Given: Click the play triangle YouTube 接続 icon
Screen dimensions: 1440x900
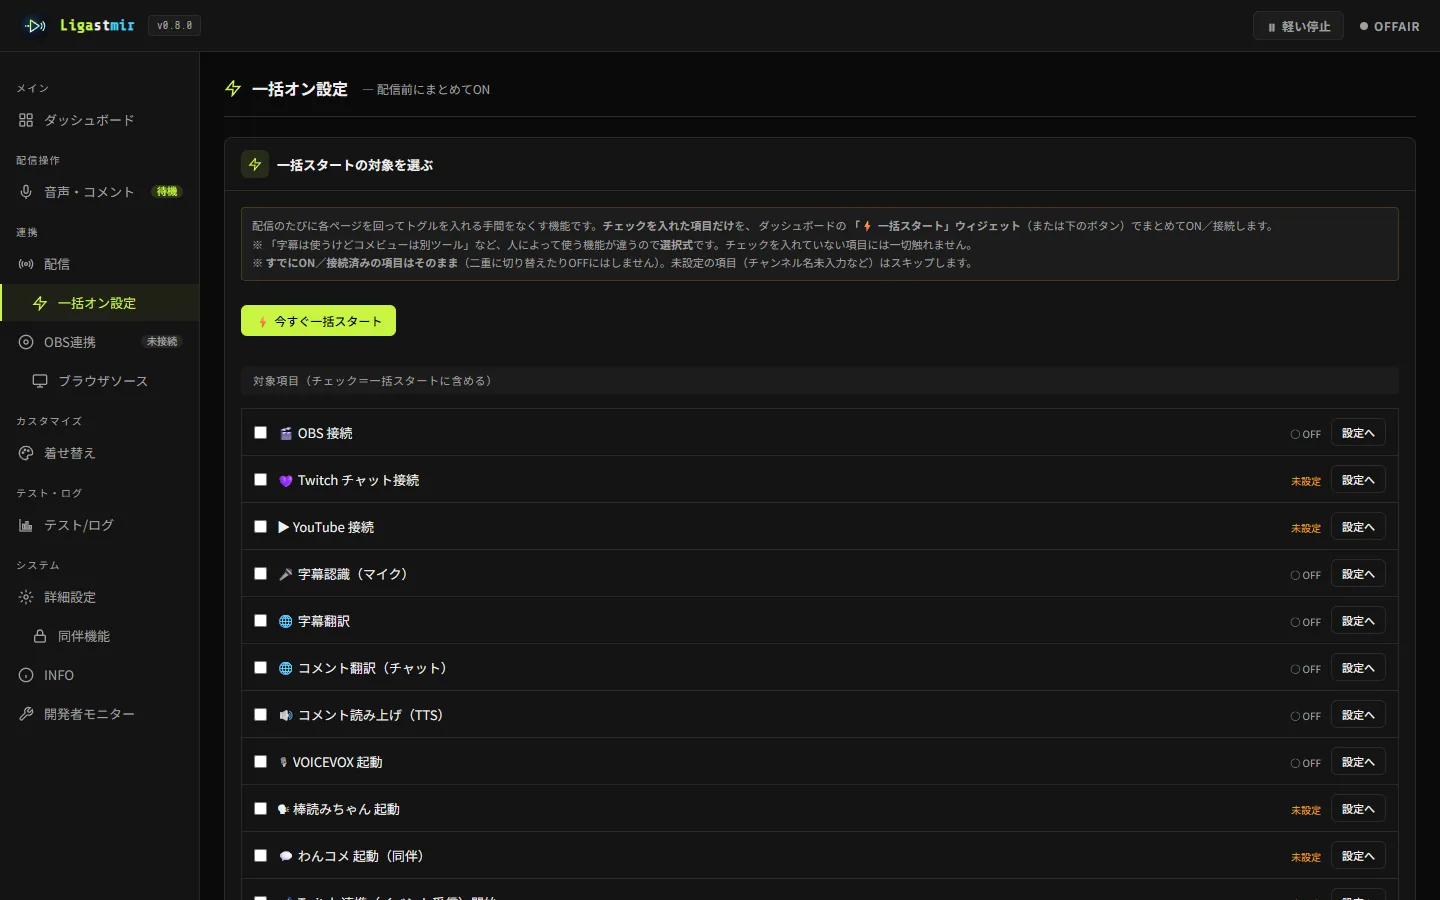Looking at the screenshot, I should [x=284, y=527].
